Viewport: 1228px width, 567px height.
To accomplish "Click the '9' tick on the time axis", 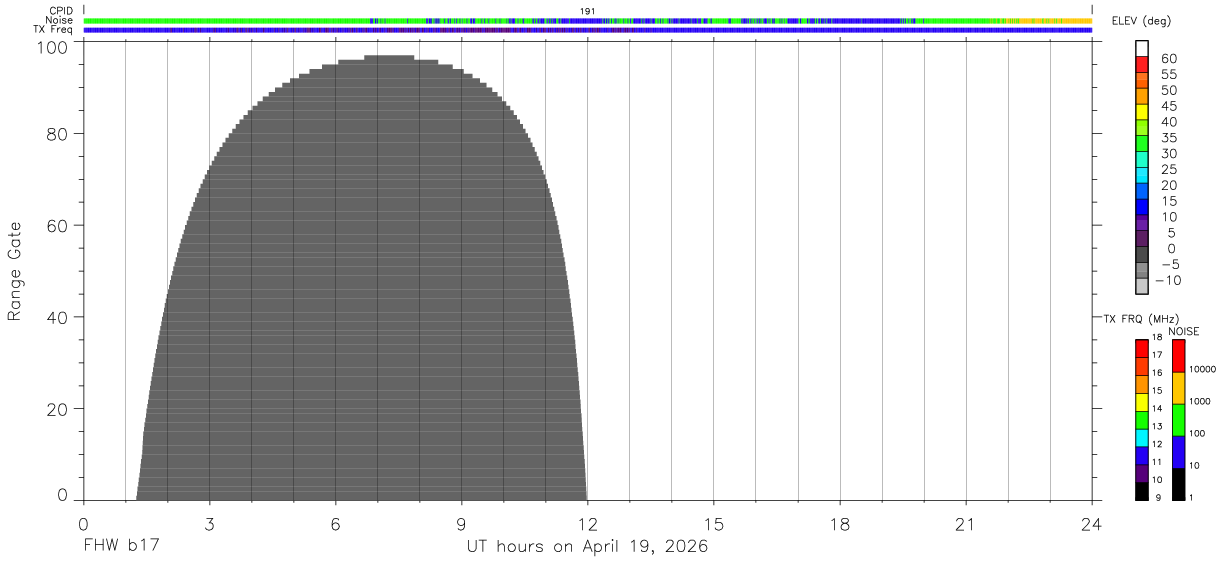I will pyautogui.click(x=462, y=524).
